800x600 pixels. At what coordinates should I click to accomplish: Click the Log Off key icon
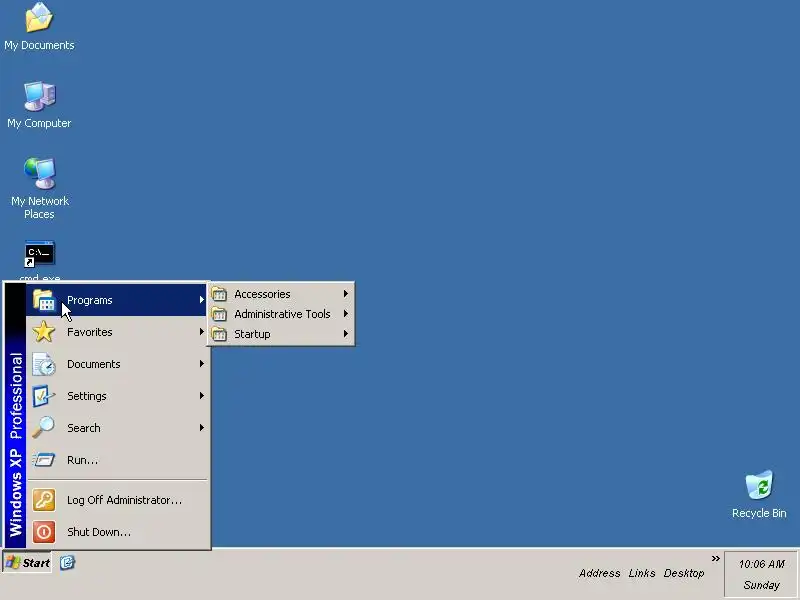tap(44, 500)
